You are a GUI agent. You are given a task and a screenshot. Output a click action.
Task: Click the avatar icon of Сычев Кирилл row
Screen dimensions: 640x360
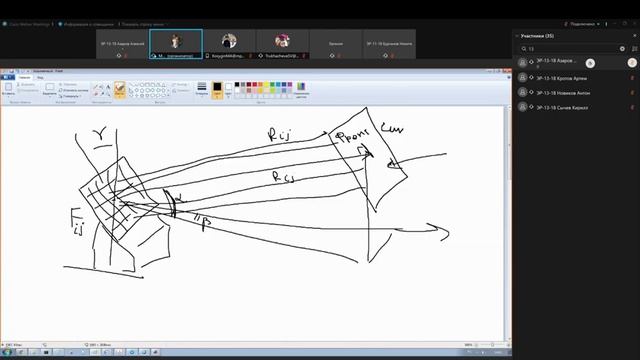coord(522,107)
